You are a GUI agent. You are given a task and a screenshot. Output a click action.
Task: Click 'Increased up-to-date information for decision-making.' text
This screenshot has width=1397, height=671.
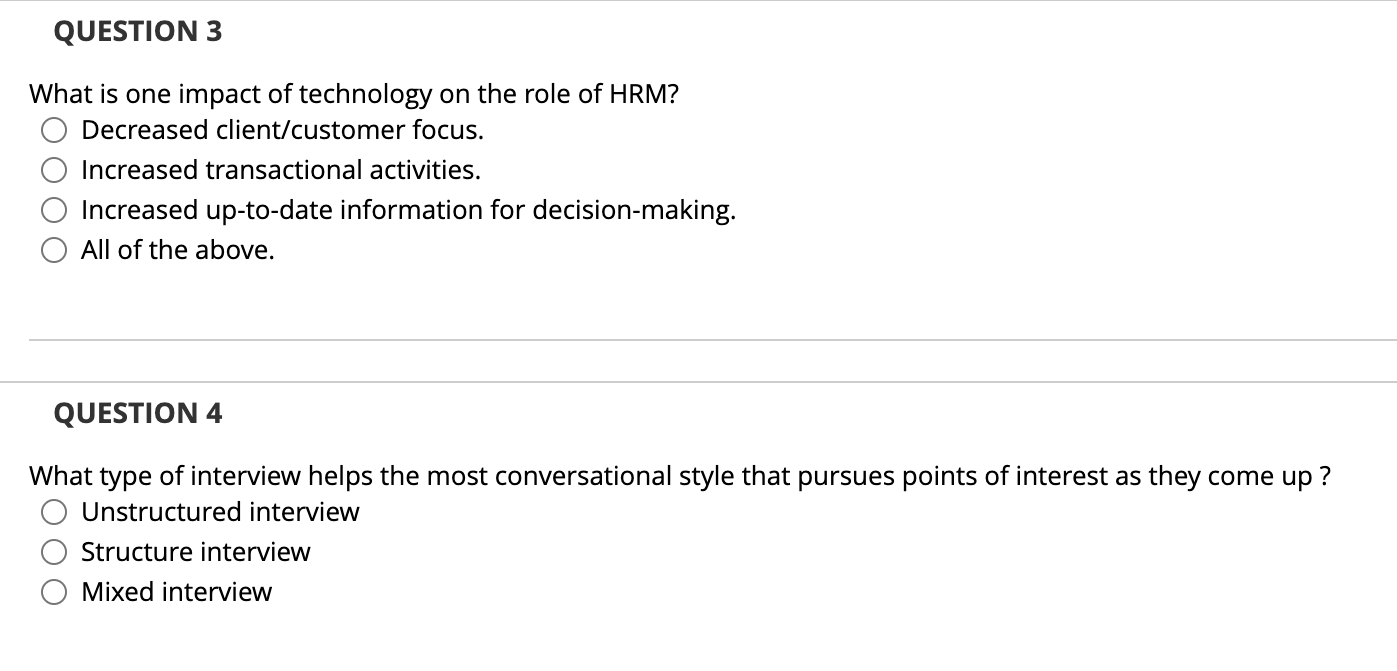tap(408, 210)
